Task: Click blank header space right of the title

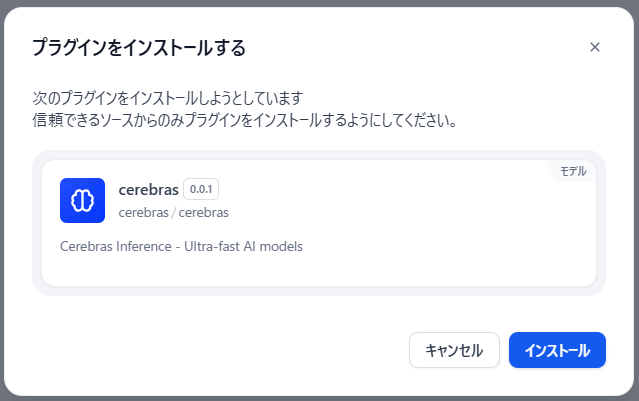Action: 420,47
